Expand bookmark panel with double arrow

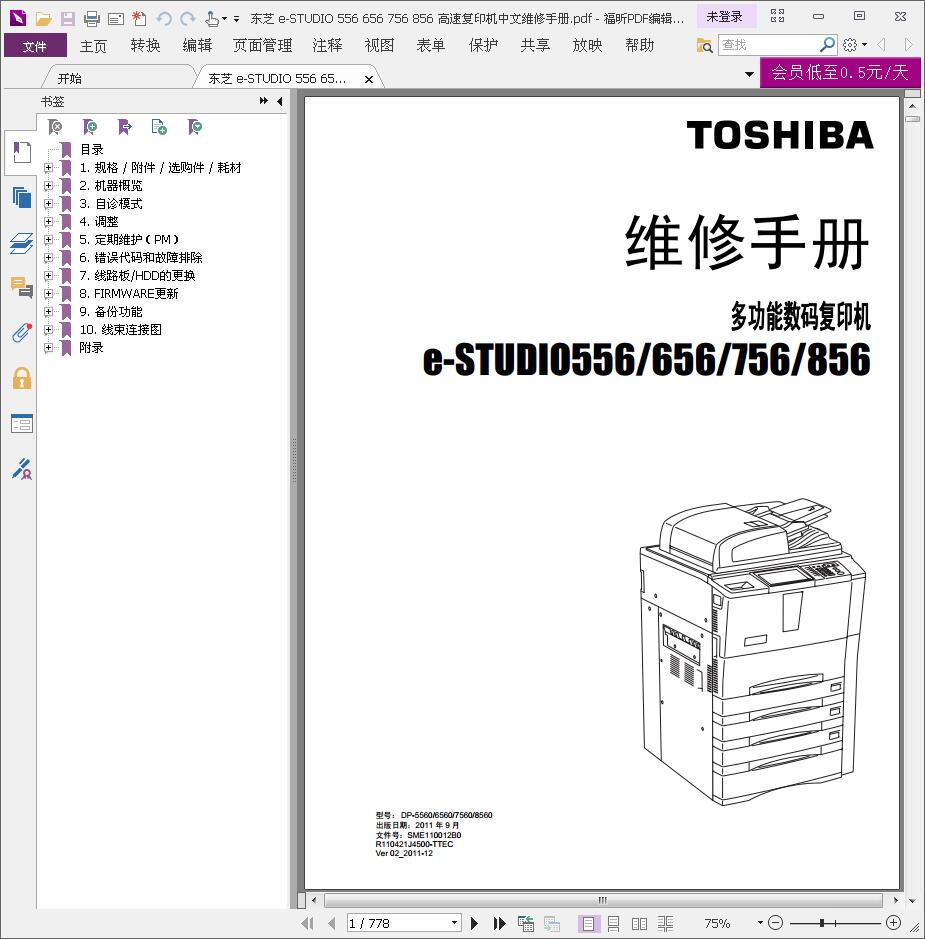coord(263,101)
